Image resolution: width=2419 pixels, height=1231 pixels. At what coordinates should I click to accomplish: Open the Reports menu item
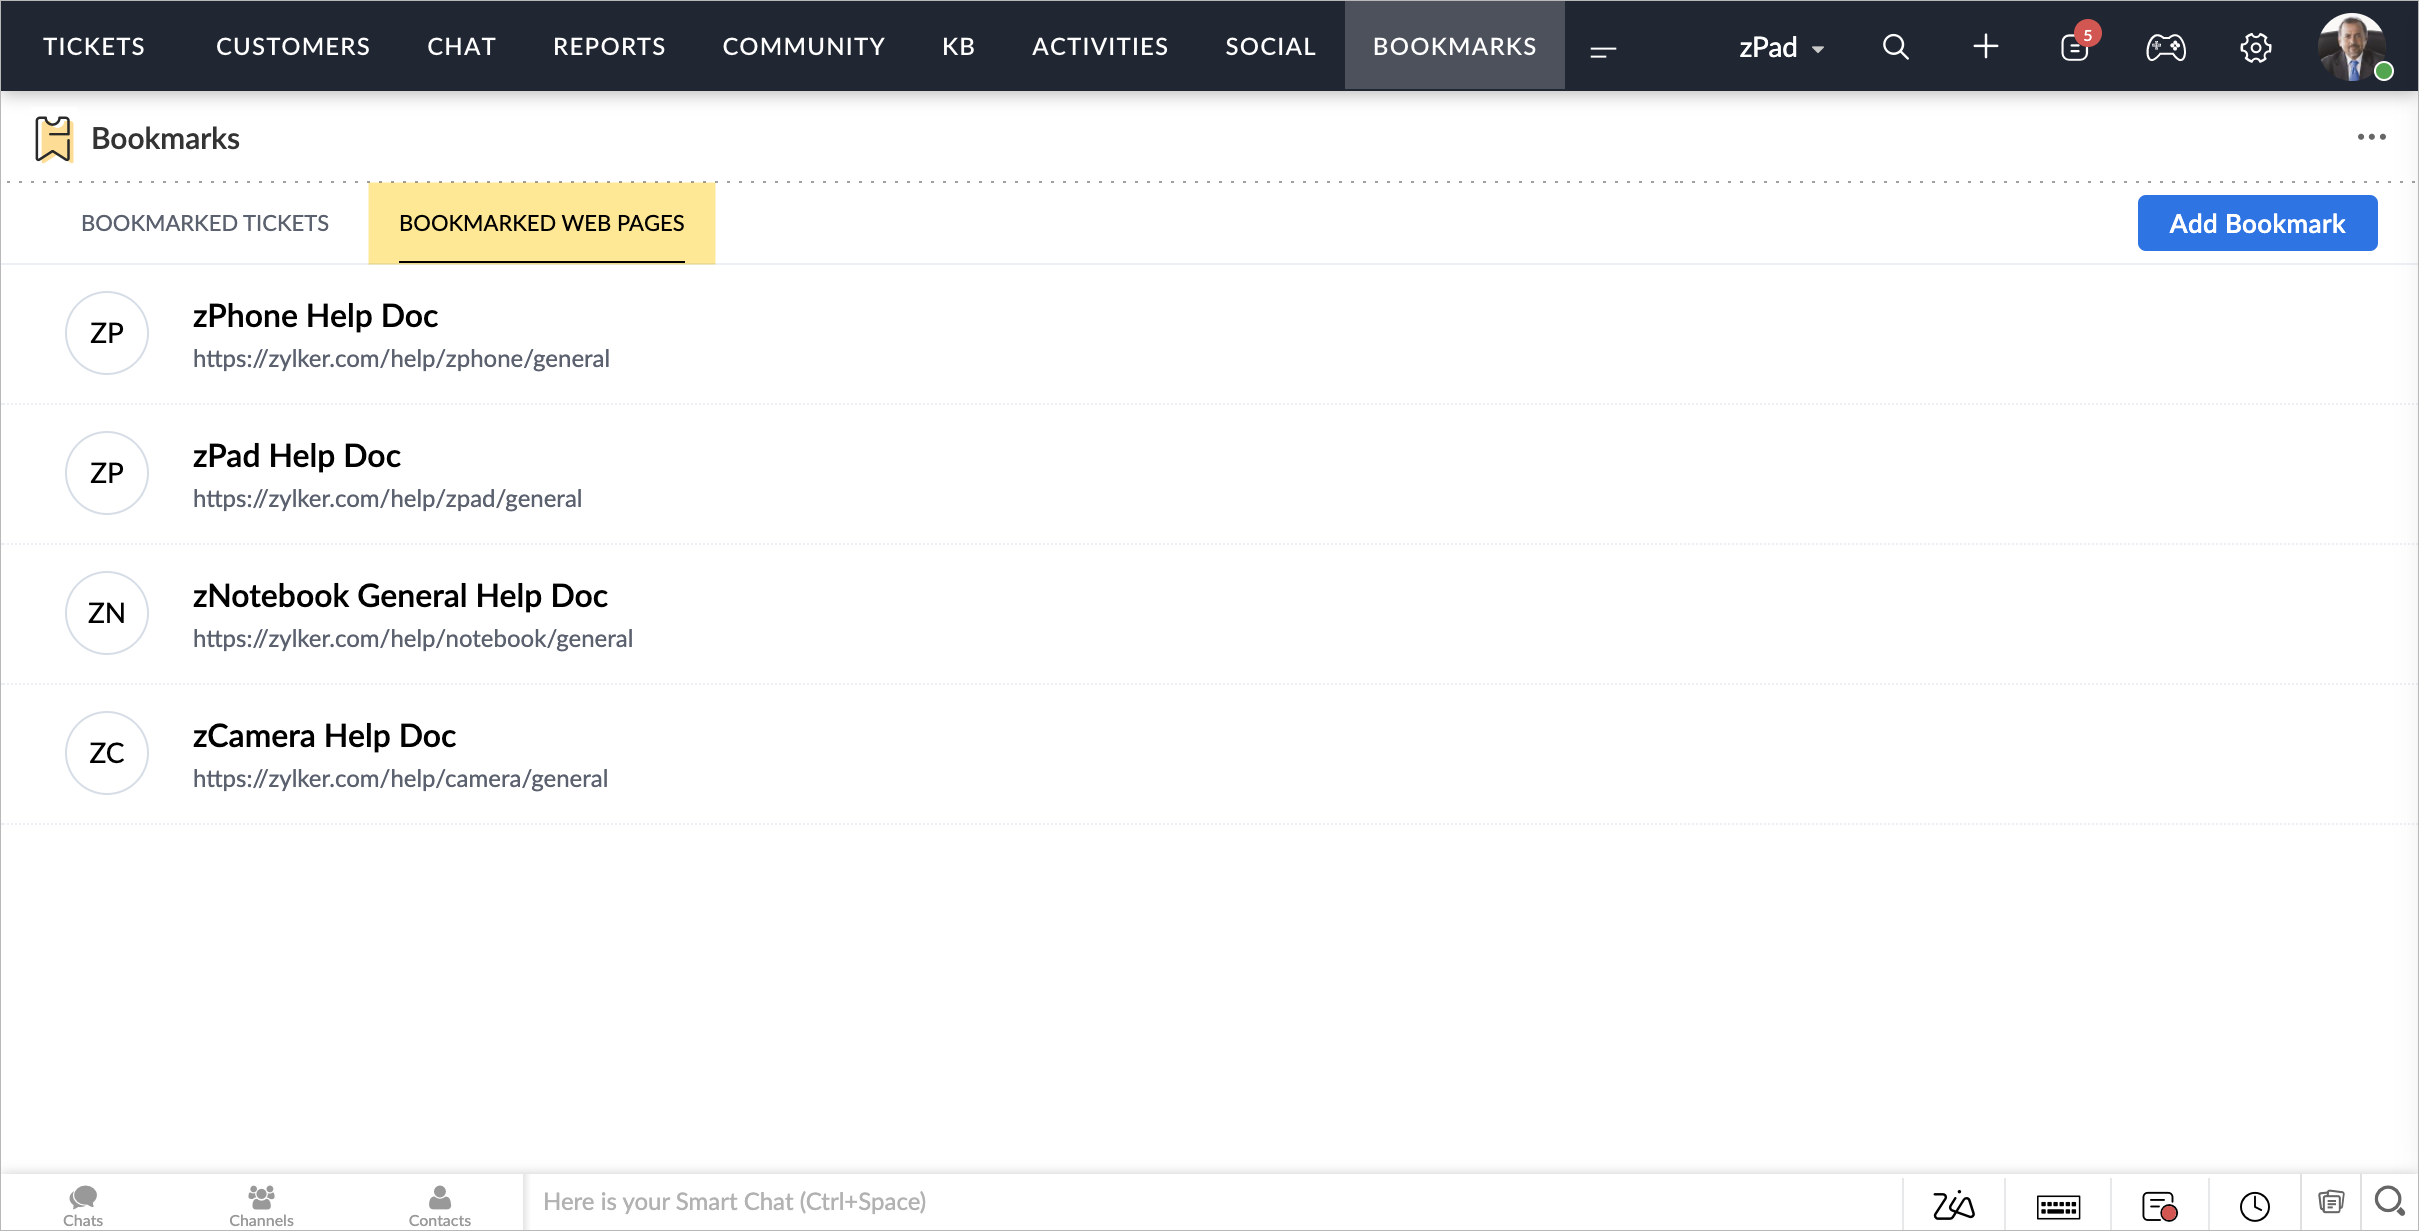point(609,47)
